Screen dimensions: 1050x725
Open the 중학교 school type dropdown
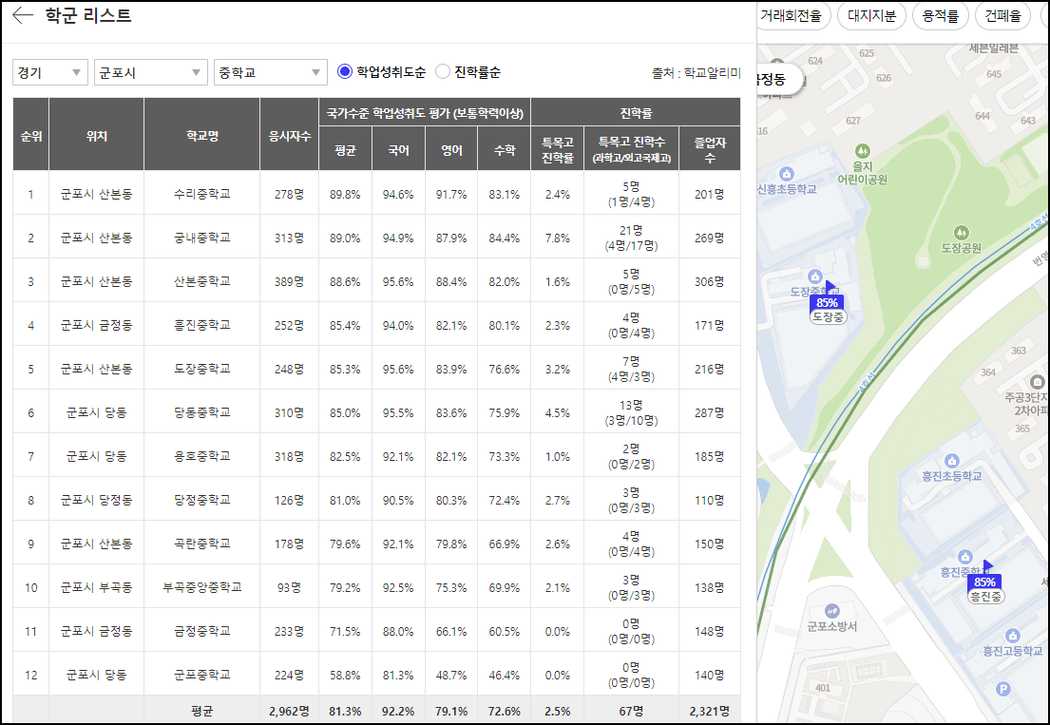point(271,72)
